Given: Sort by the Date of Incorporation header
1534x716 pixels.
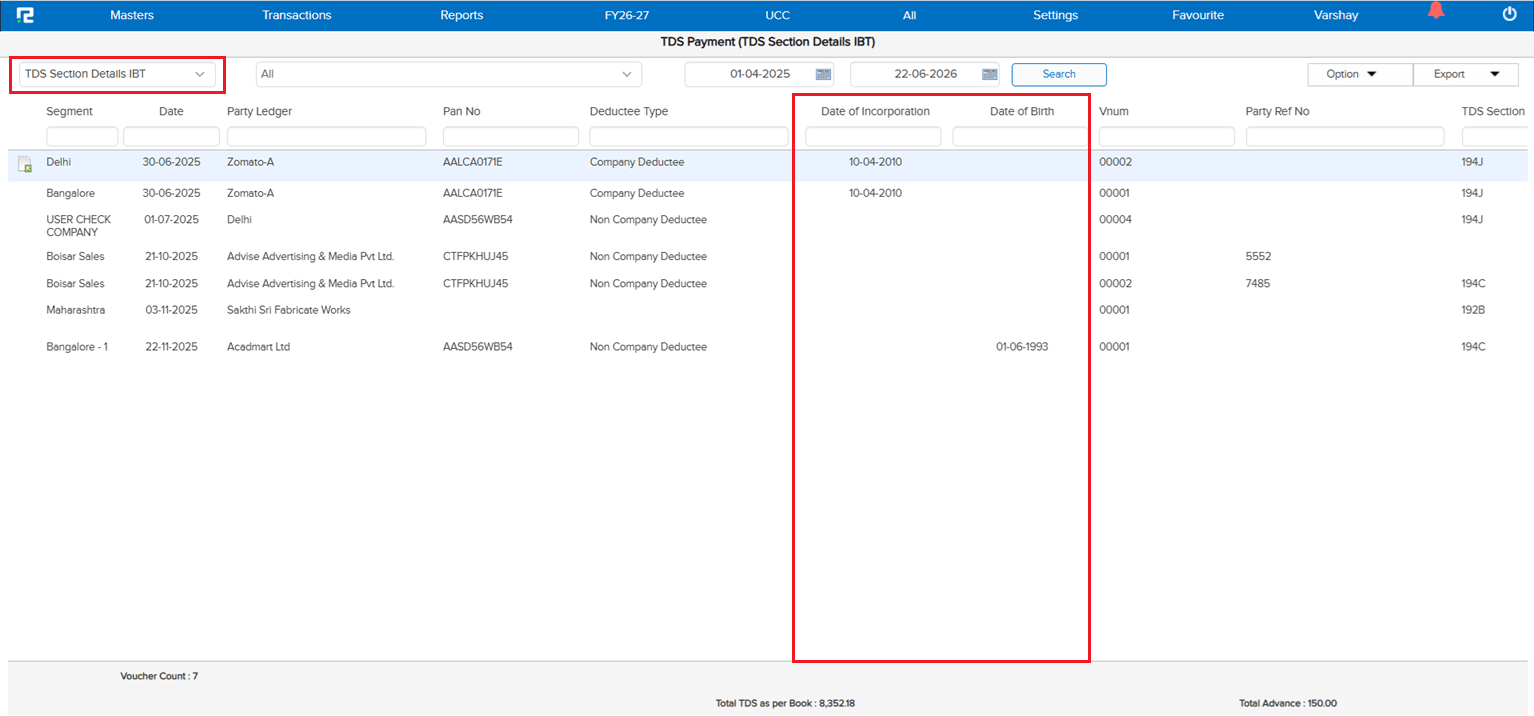Looking at the screenshot, I should tap(875, 112).
